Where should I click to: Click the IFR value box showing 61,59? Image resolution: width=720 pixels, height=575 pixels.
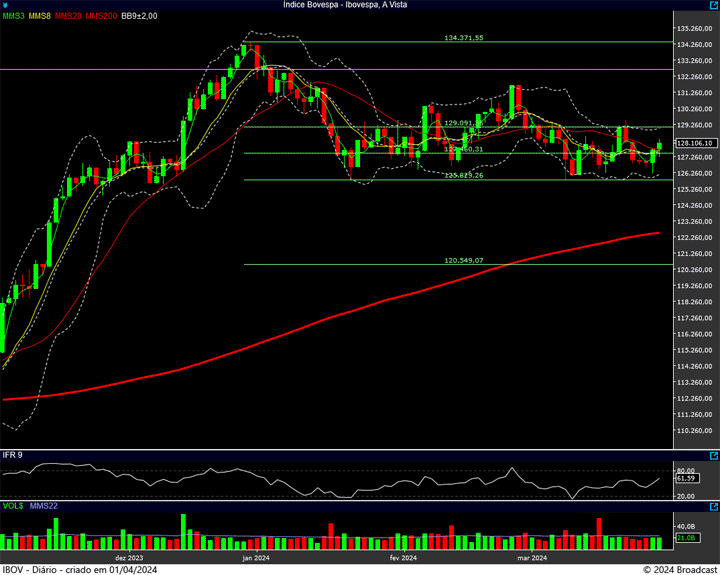686,479
